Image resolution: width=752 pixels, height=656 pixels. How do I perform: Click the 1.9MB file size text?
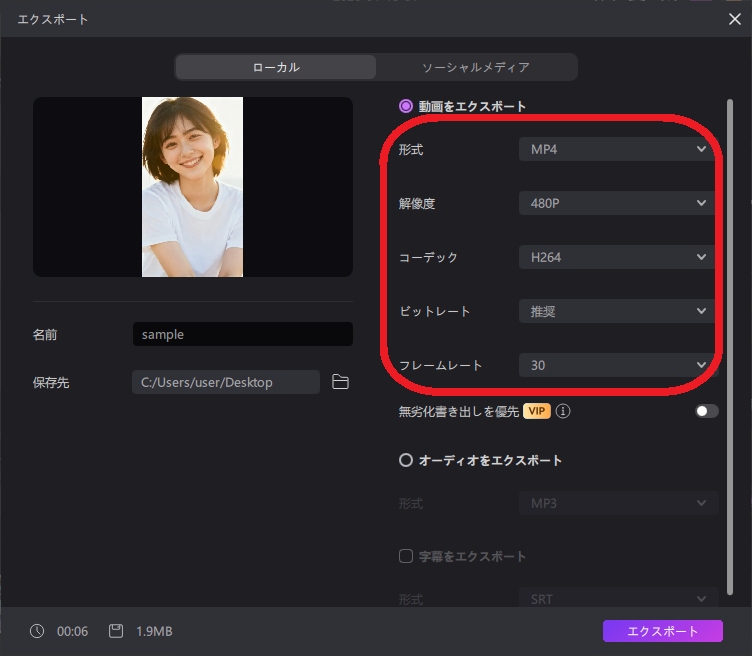pos(154,631)
